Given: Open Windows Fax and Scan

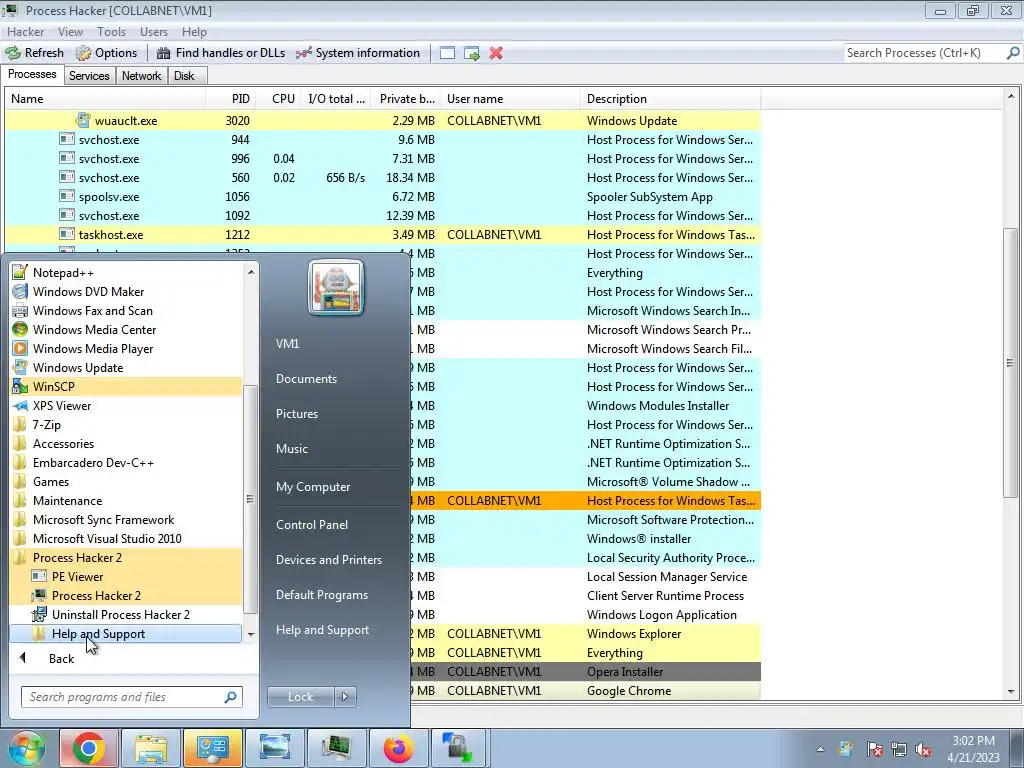Looking at the screenshot, I should 127,310.
